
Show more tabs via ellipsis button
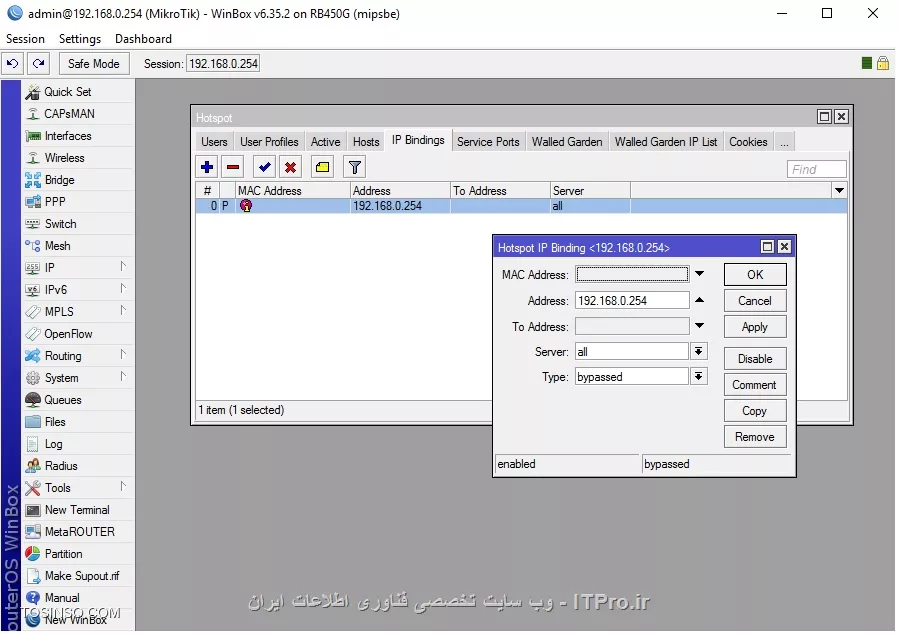pos(784,142)
